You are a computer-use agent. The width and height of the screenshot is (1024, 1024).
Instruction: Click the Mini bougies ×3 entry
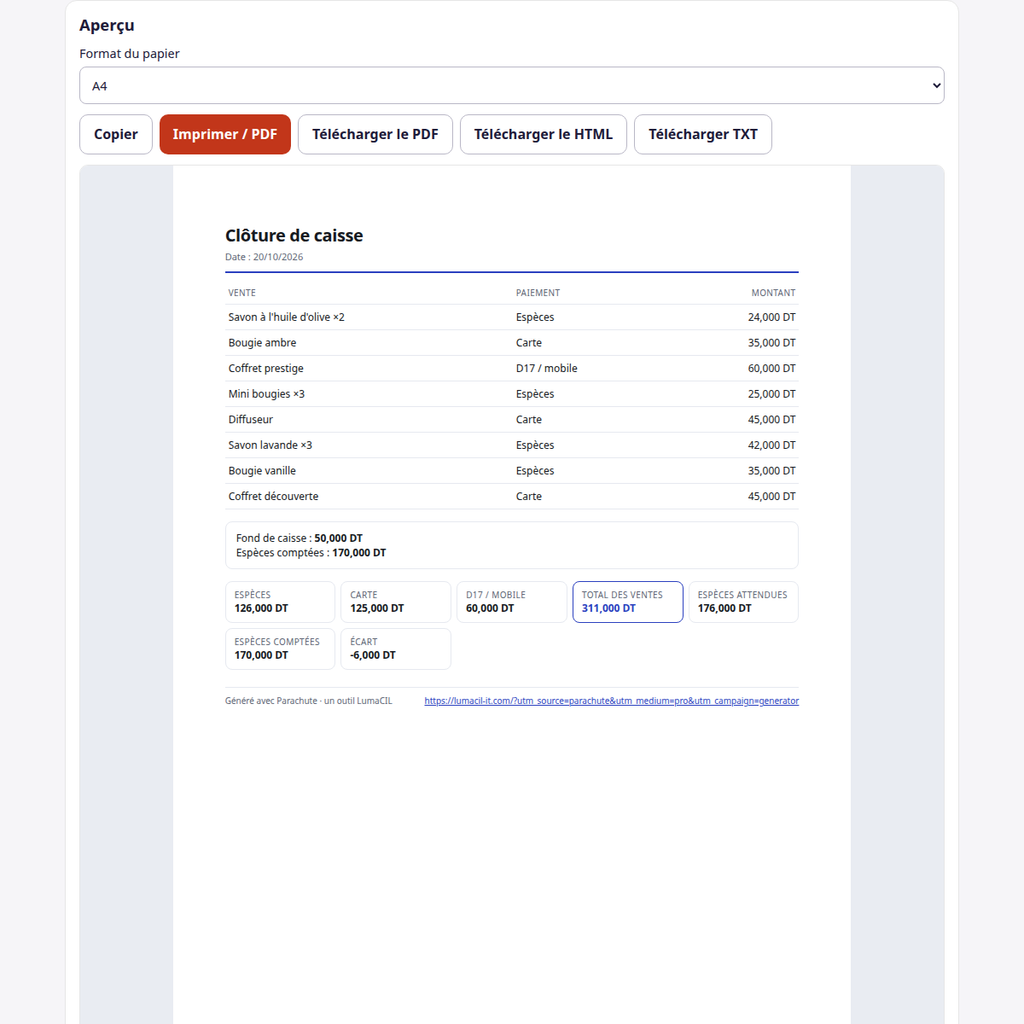pos(266,394)
